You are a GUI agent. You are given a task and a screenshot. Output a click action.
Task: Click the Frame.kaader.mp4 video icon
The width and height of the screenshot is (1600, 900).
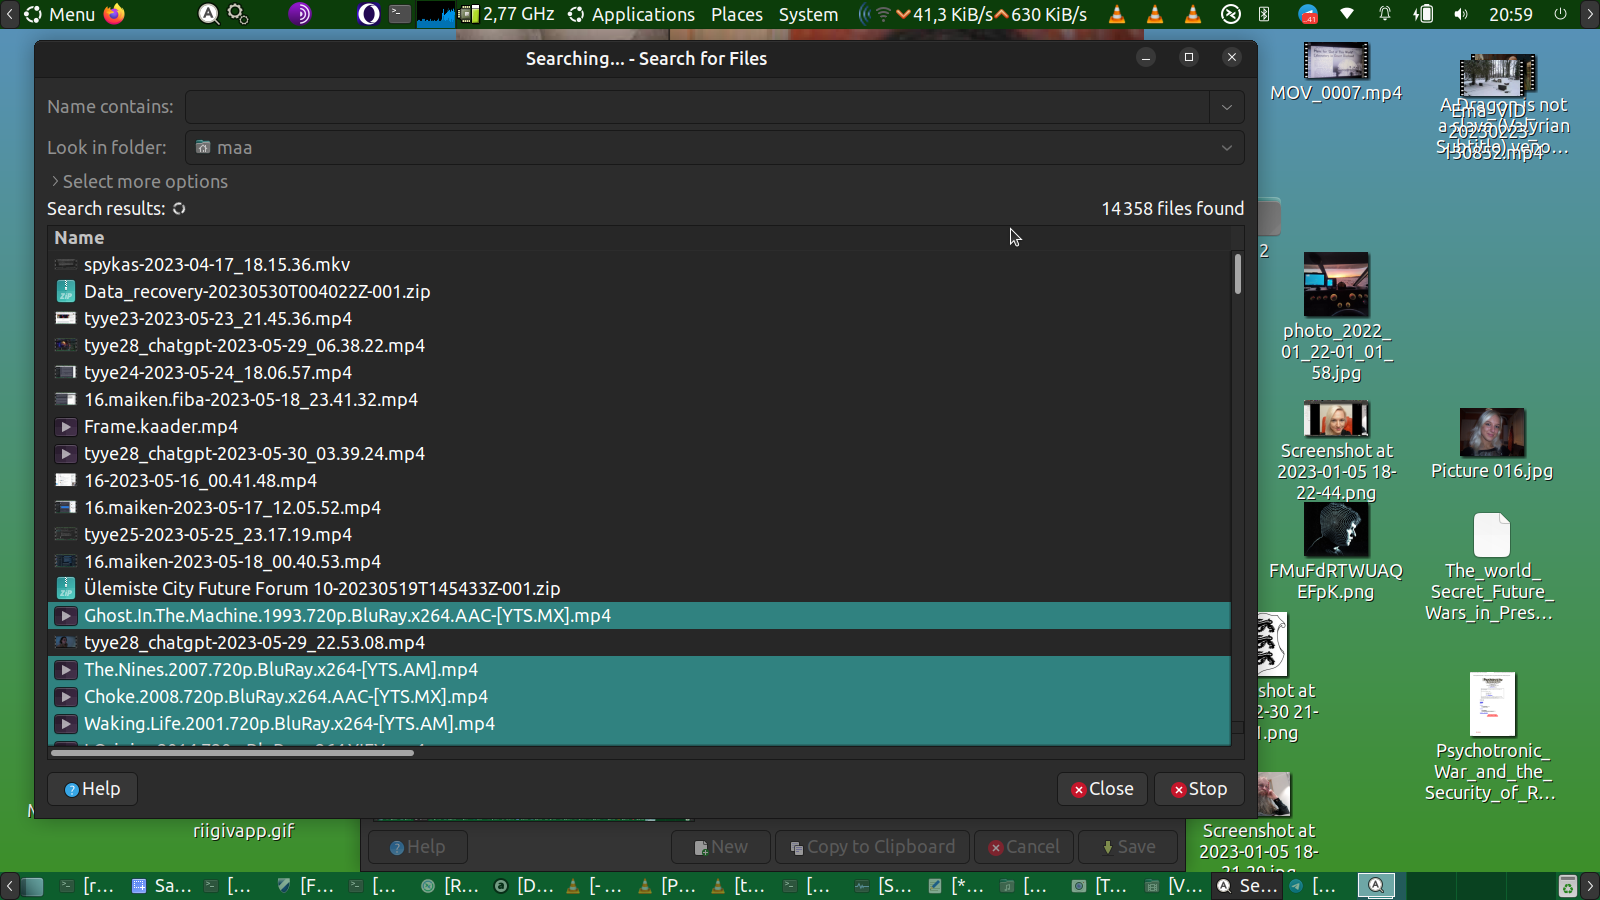tap(66, 427)
